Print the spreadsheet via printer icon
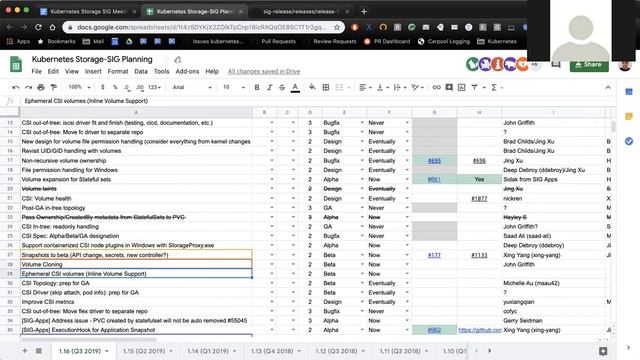The image size is (640, 360). coord(41,87)
